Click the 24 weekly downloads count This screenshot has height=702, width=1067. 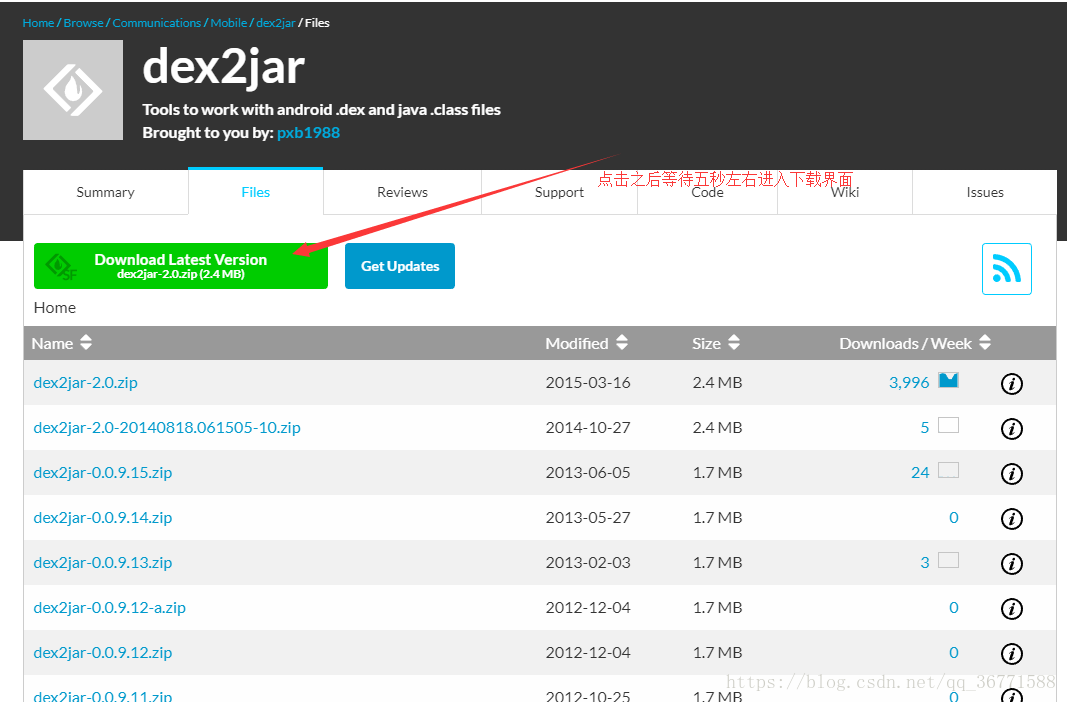(920, 472)
